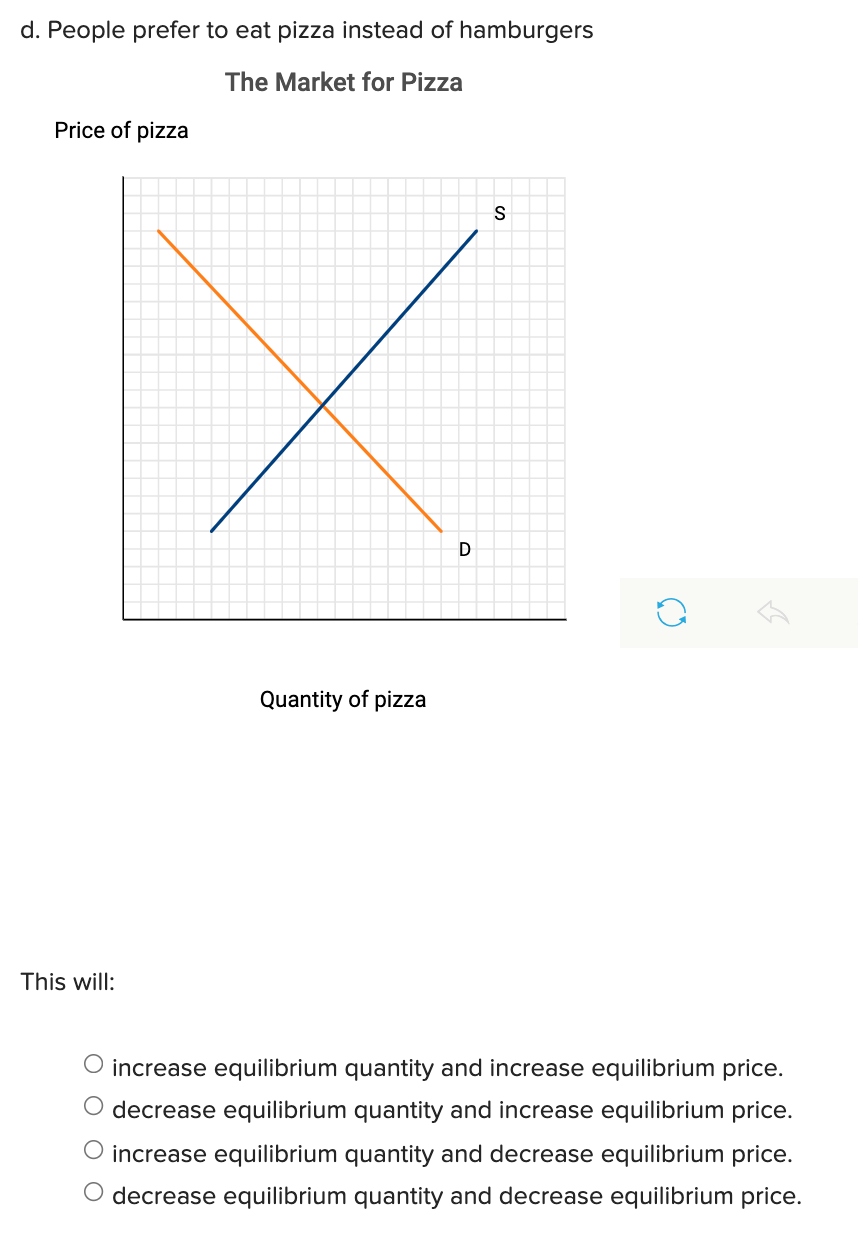Click the question text about pizza preference

pyautogui.click(x=306, y=30)
